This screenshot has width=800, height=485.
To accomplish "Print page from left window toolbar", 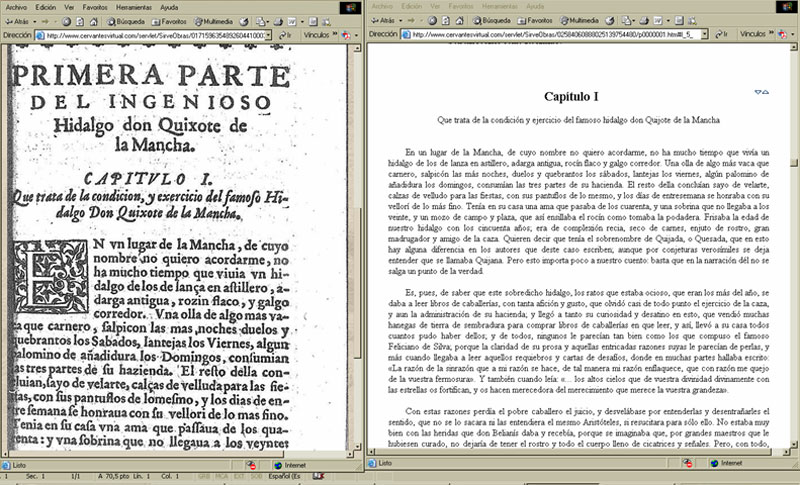I will [x=278, y=22].
